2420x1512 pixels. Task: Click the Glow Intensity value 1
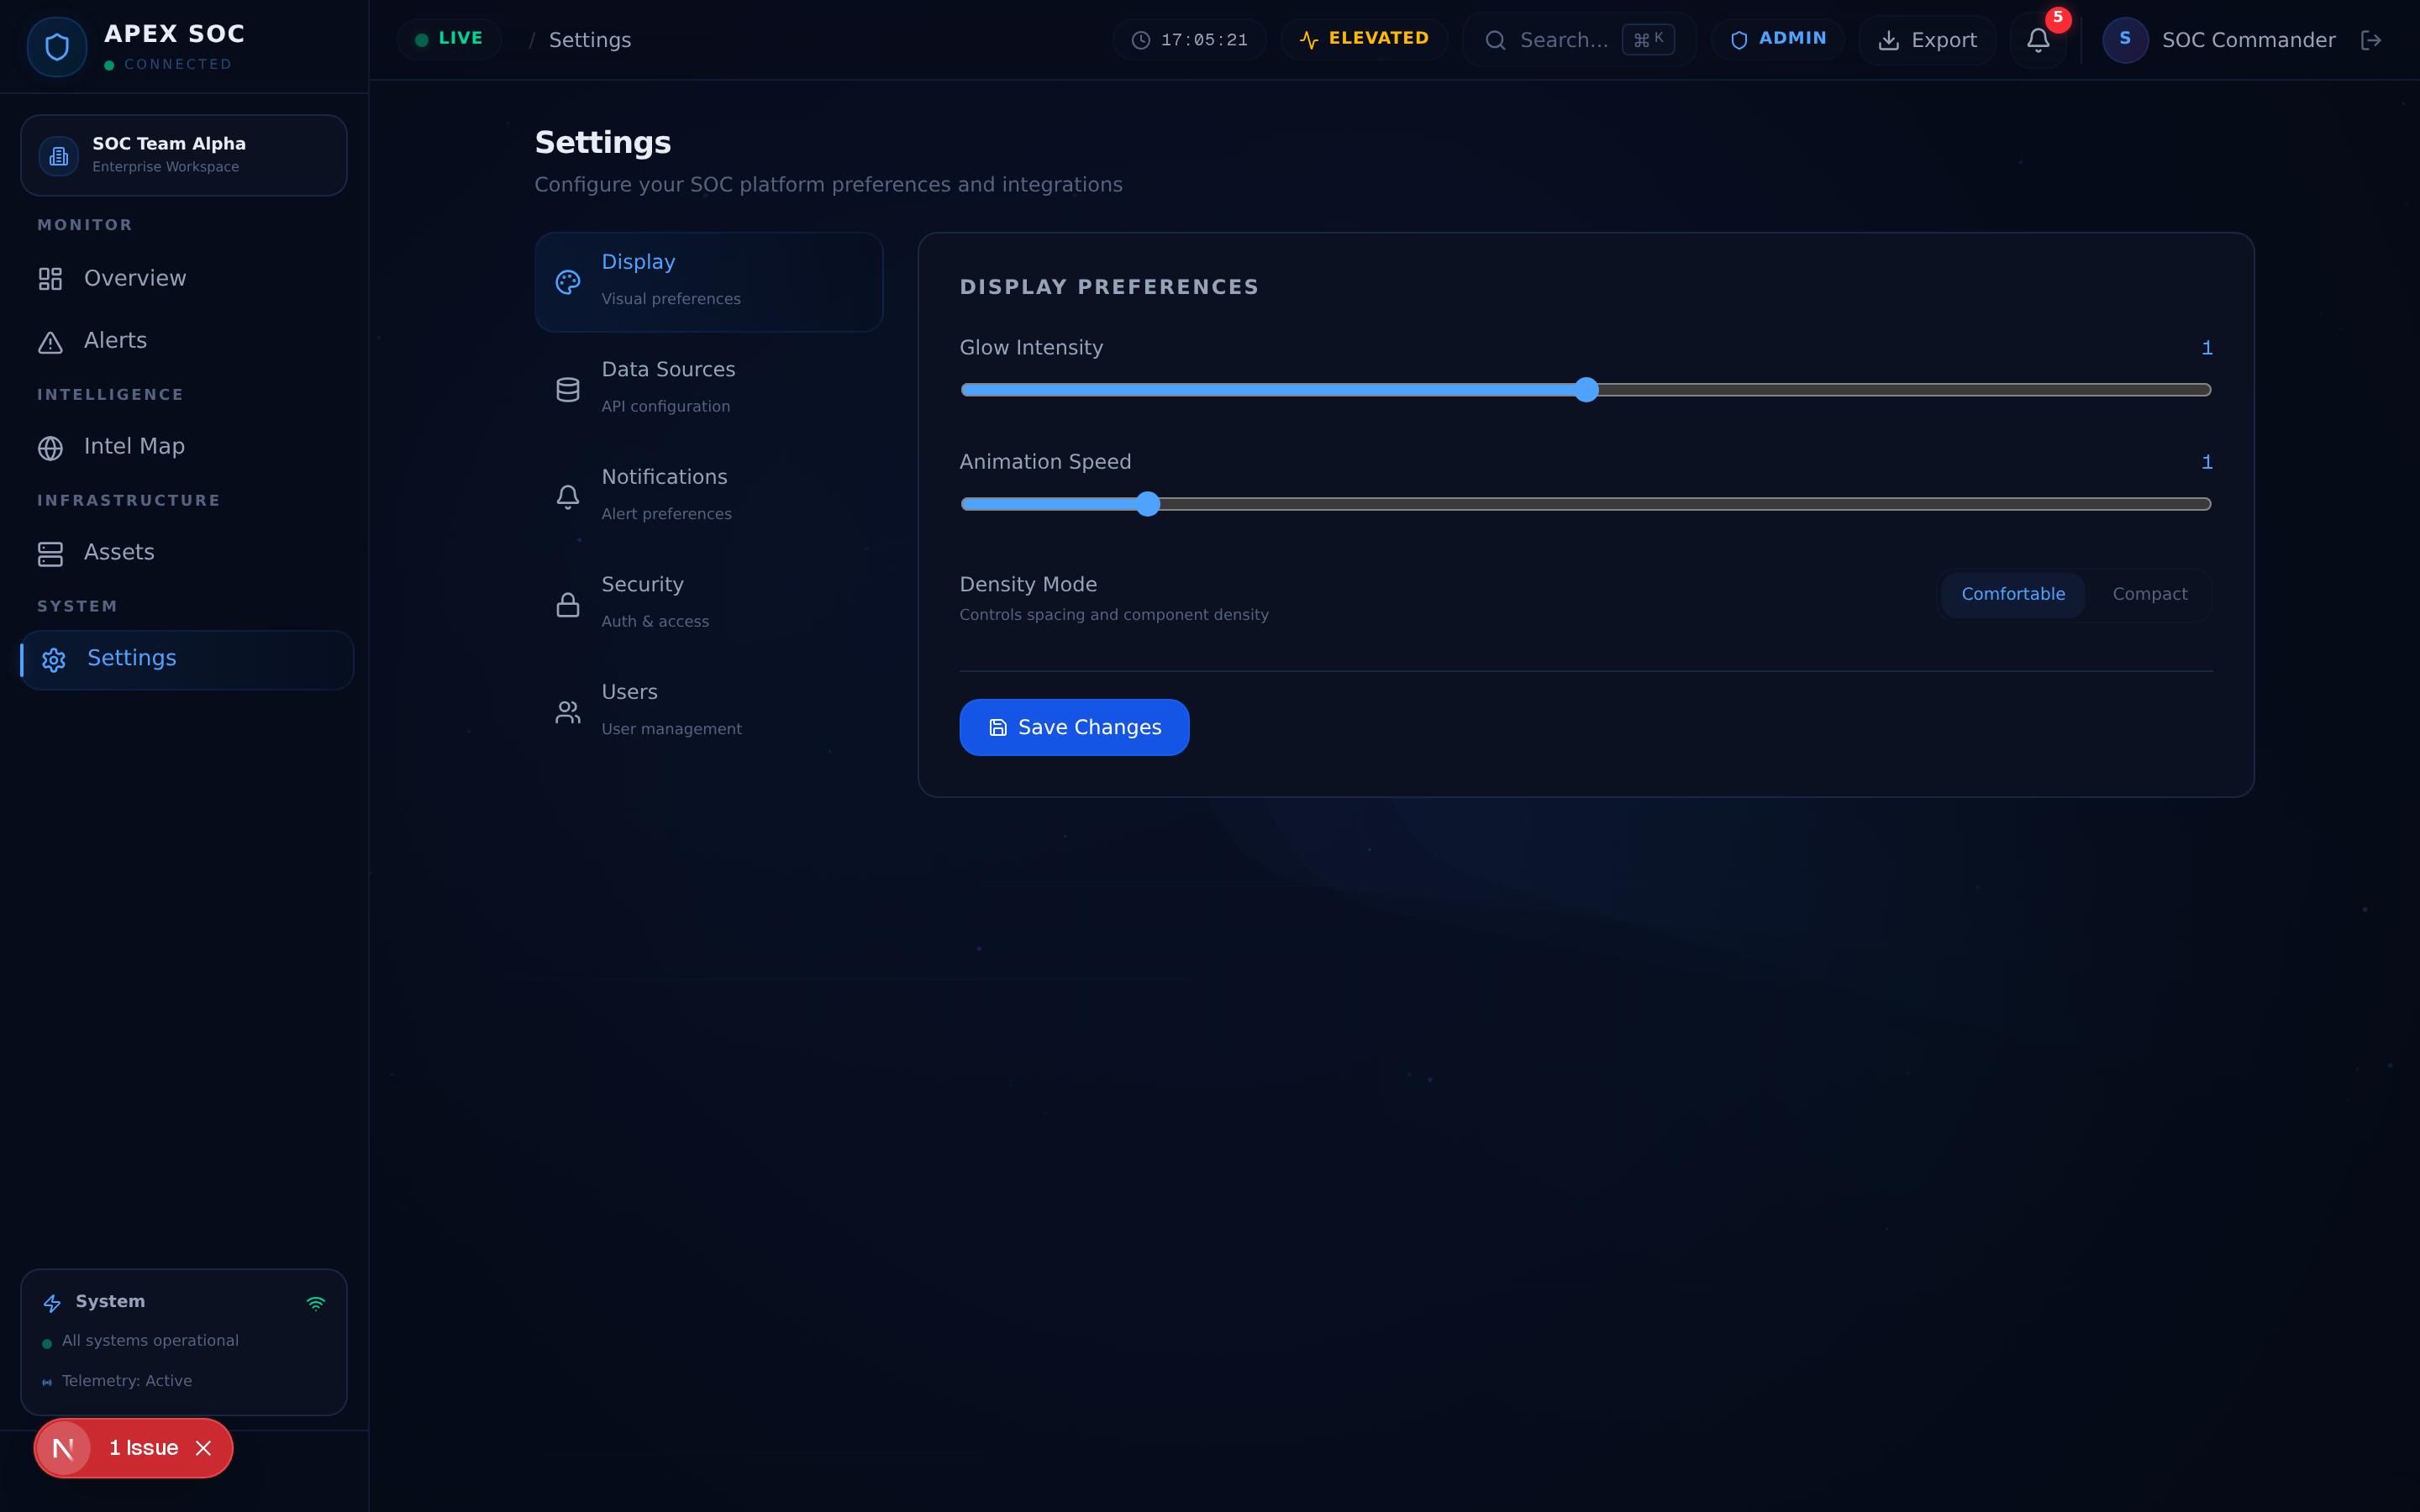click(x=2207, y=348)
